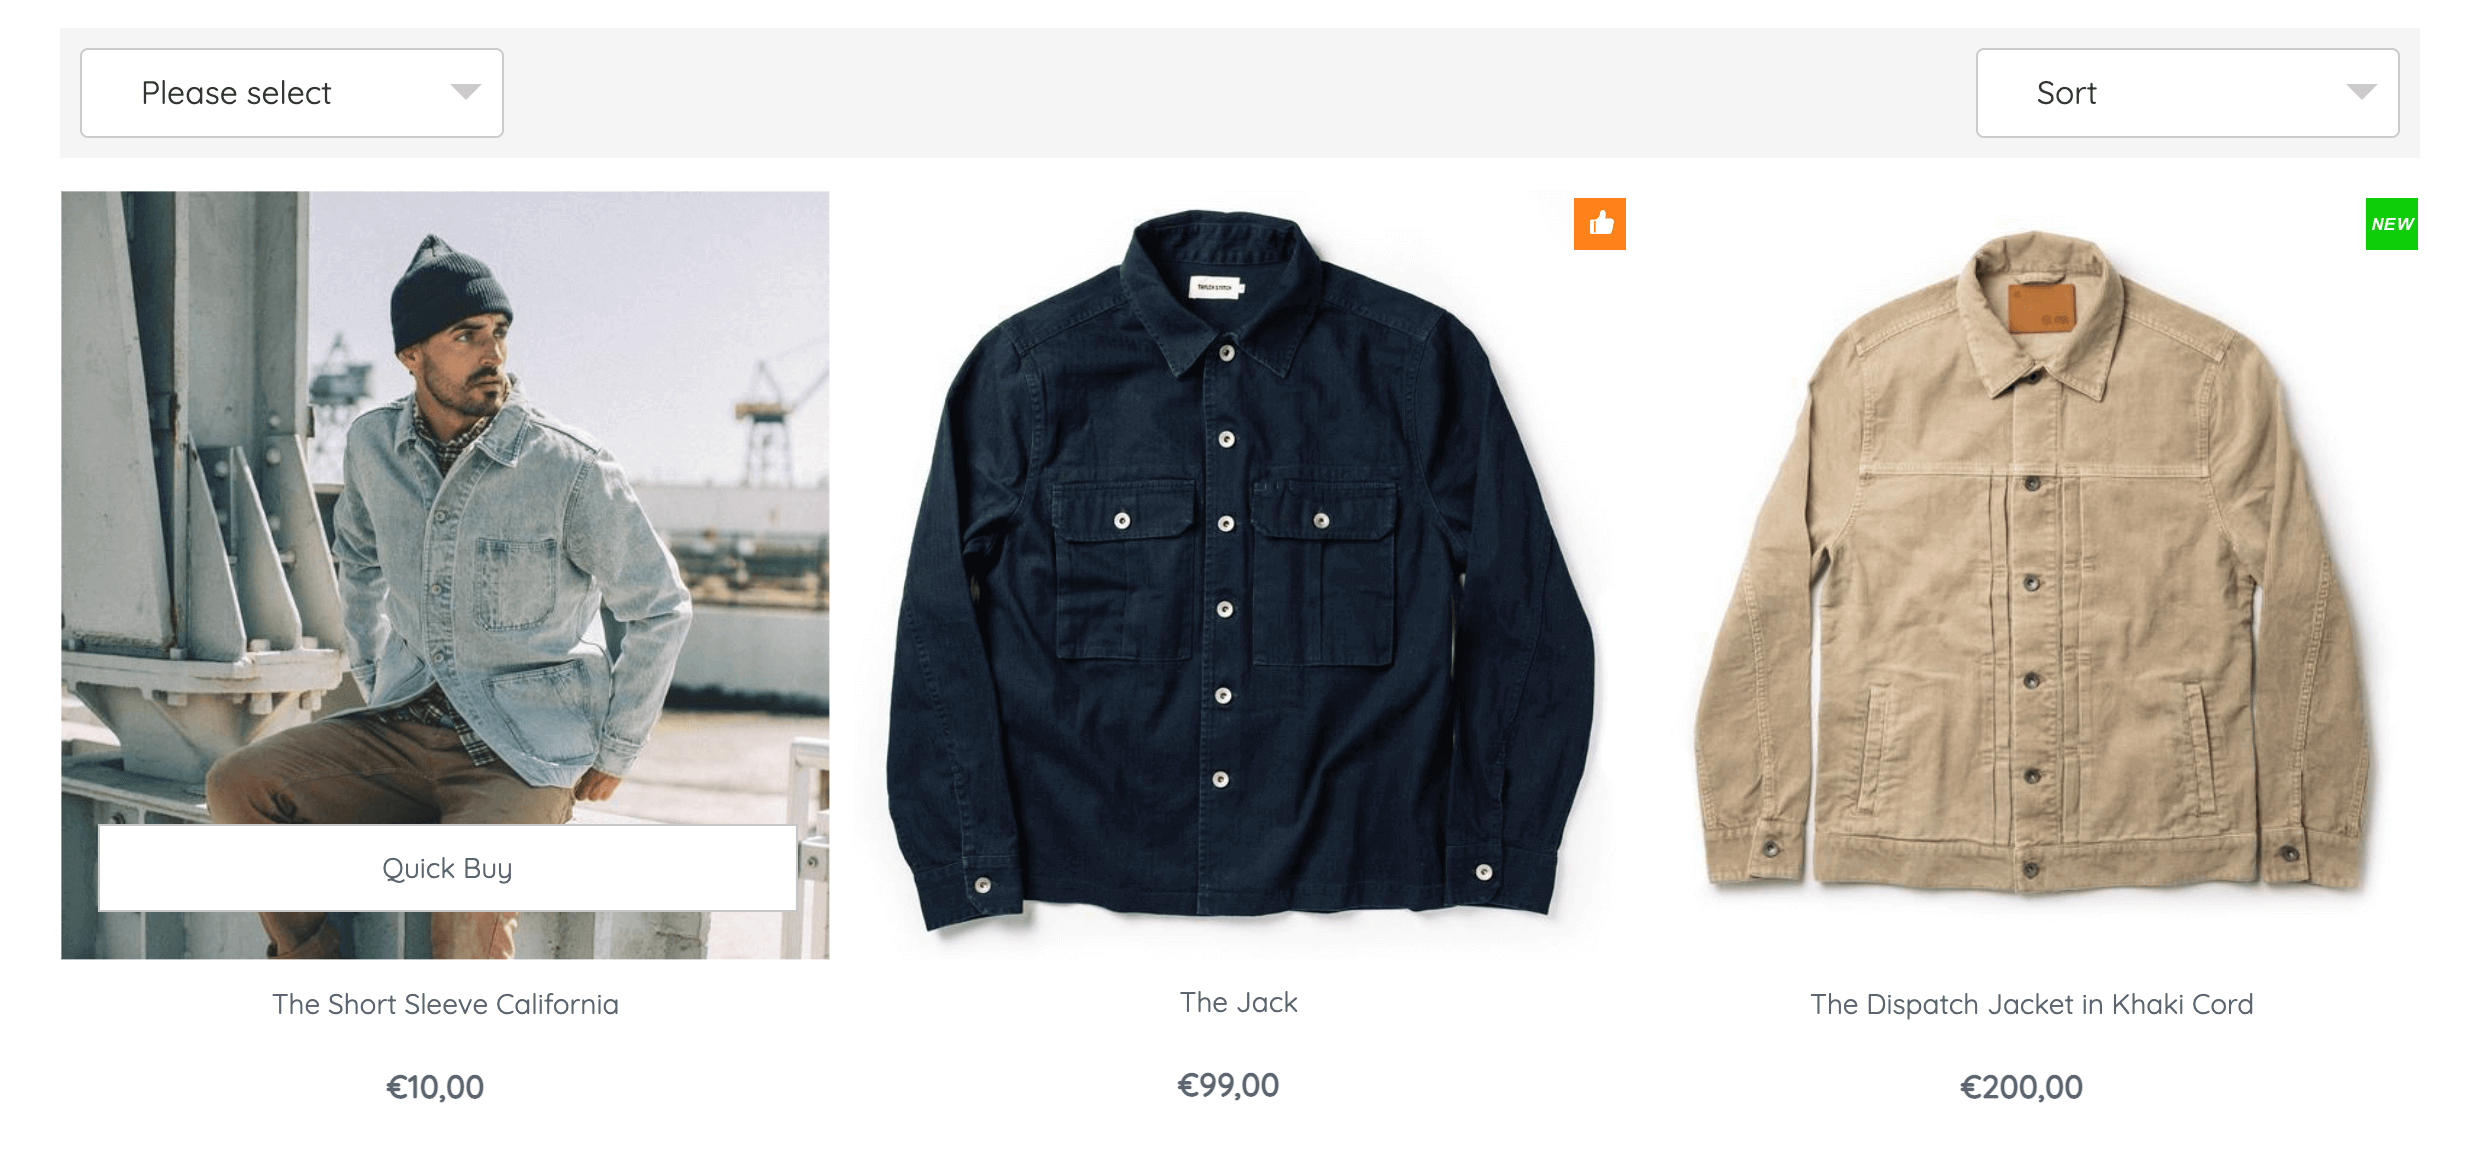The width and height of the screenshot is (2480, 1150).
Task: Click the white label inside navy jacket collar
Action: (1215, 288)
